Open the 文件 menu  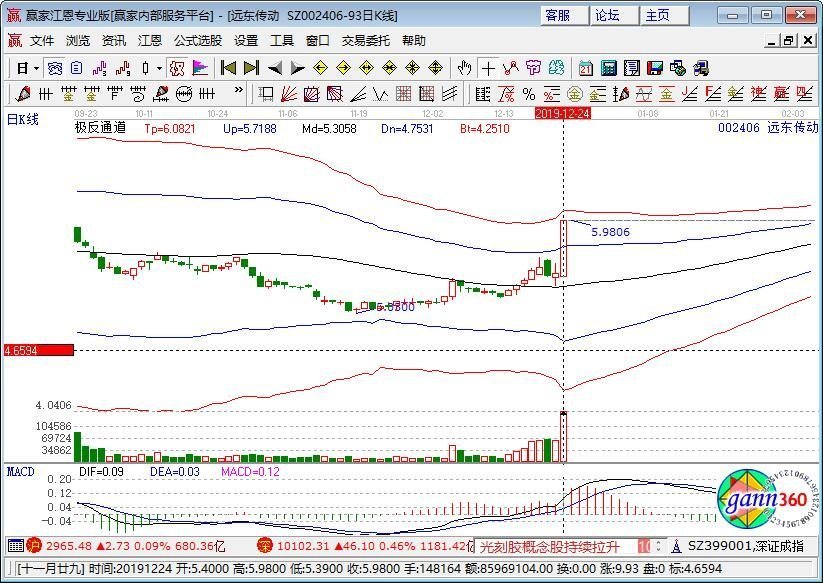tap(42, 40)
